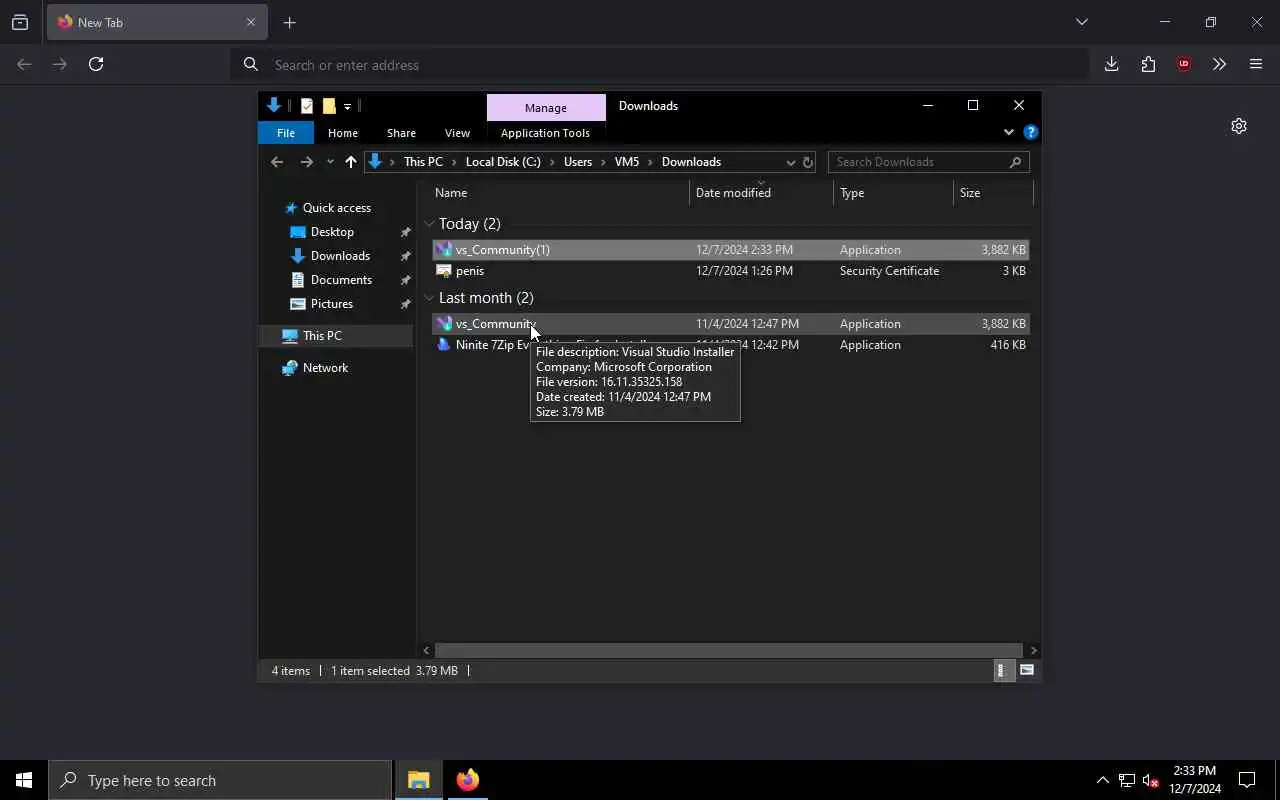Switch to the large thumbnails view

tap(1027, 671)
